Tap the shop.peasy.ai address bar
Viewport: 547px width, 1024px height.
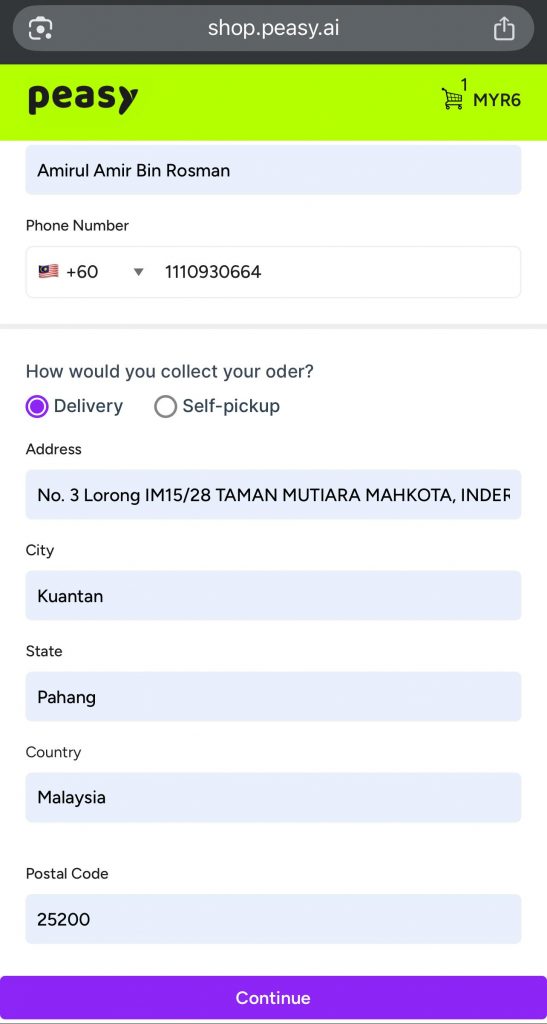pyautogui.click(x=274, y=28)
